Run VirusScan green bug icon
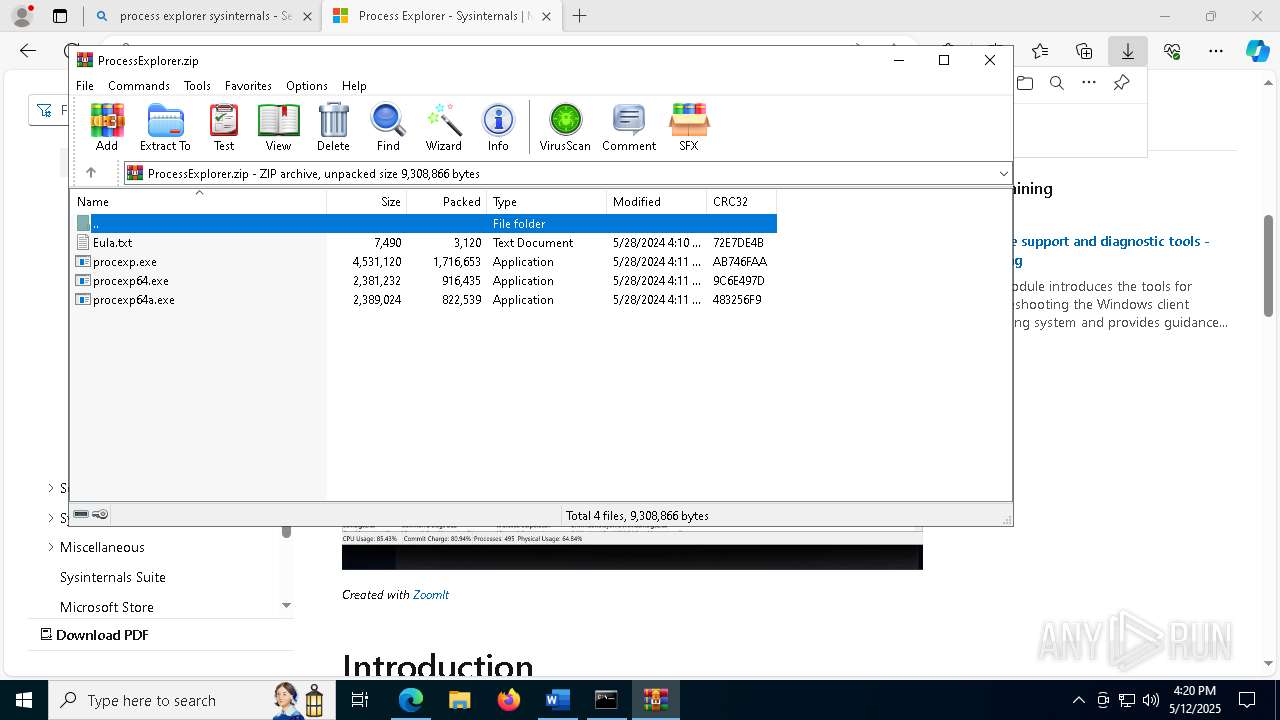The image size is (1280, 720). 565,127
